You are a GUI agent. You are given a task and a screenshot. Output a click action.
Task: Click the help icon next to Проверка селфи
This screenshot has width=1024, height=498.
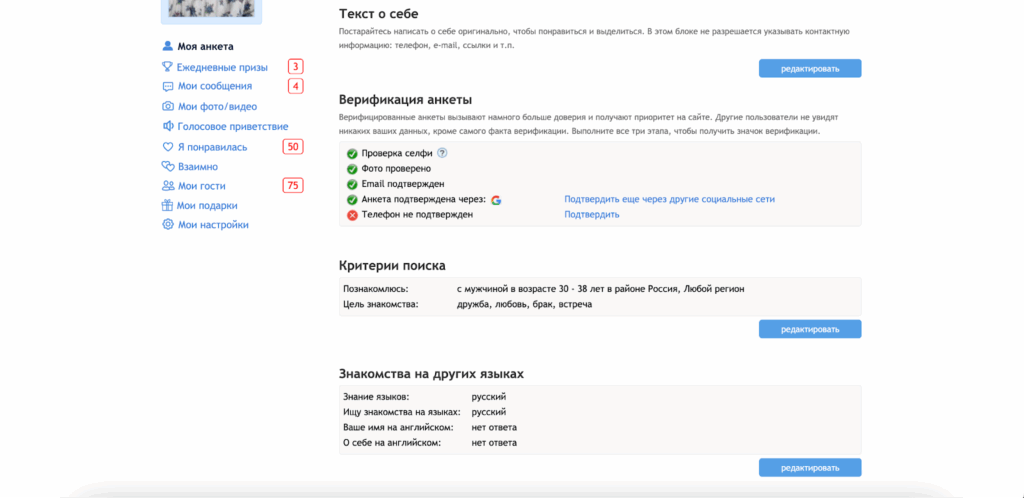442,153
